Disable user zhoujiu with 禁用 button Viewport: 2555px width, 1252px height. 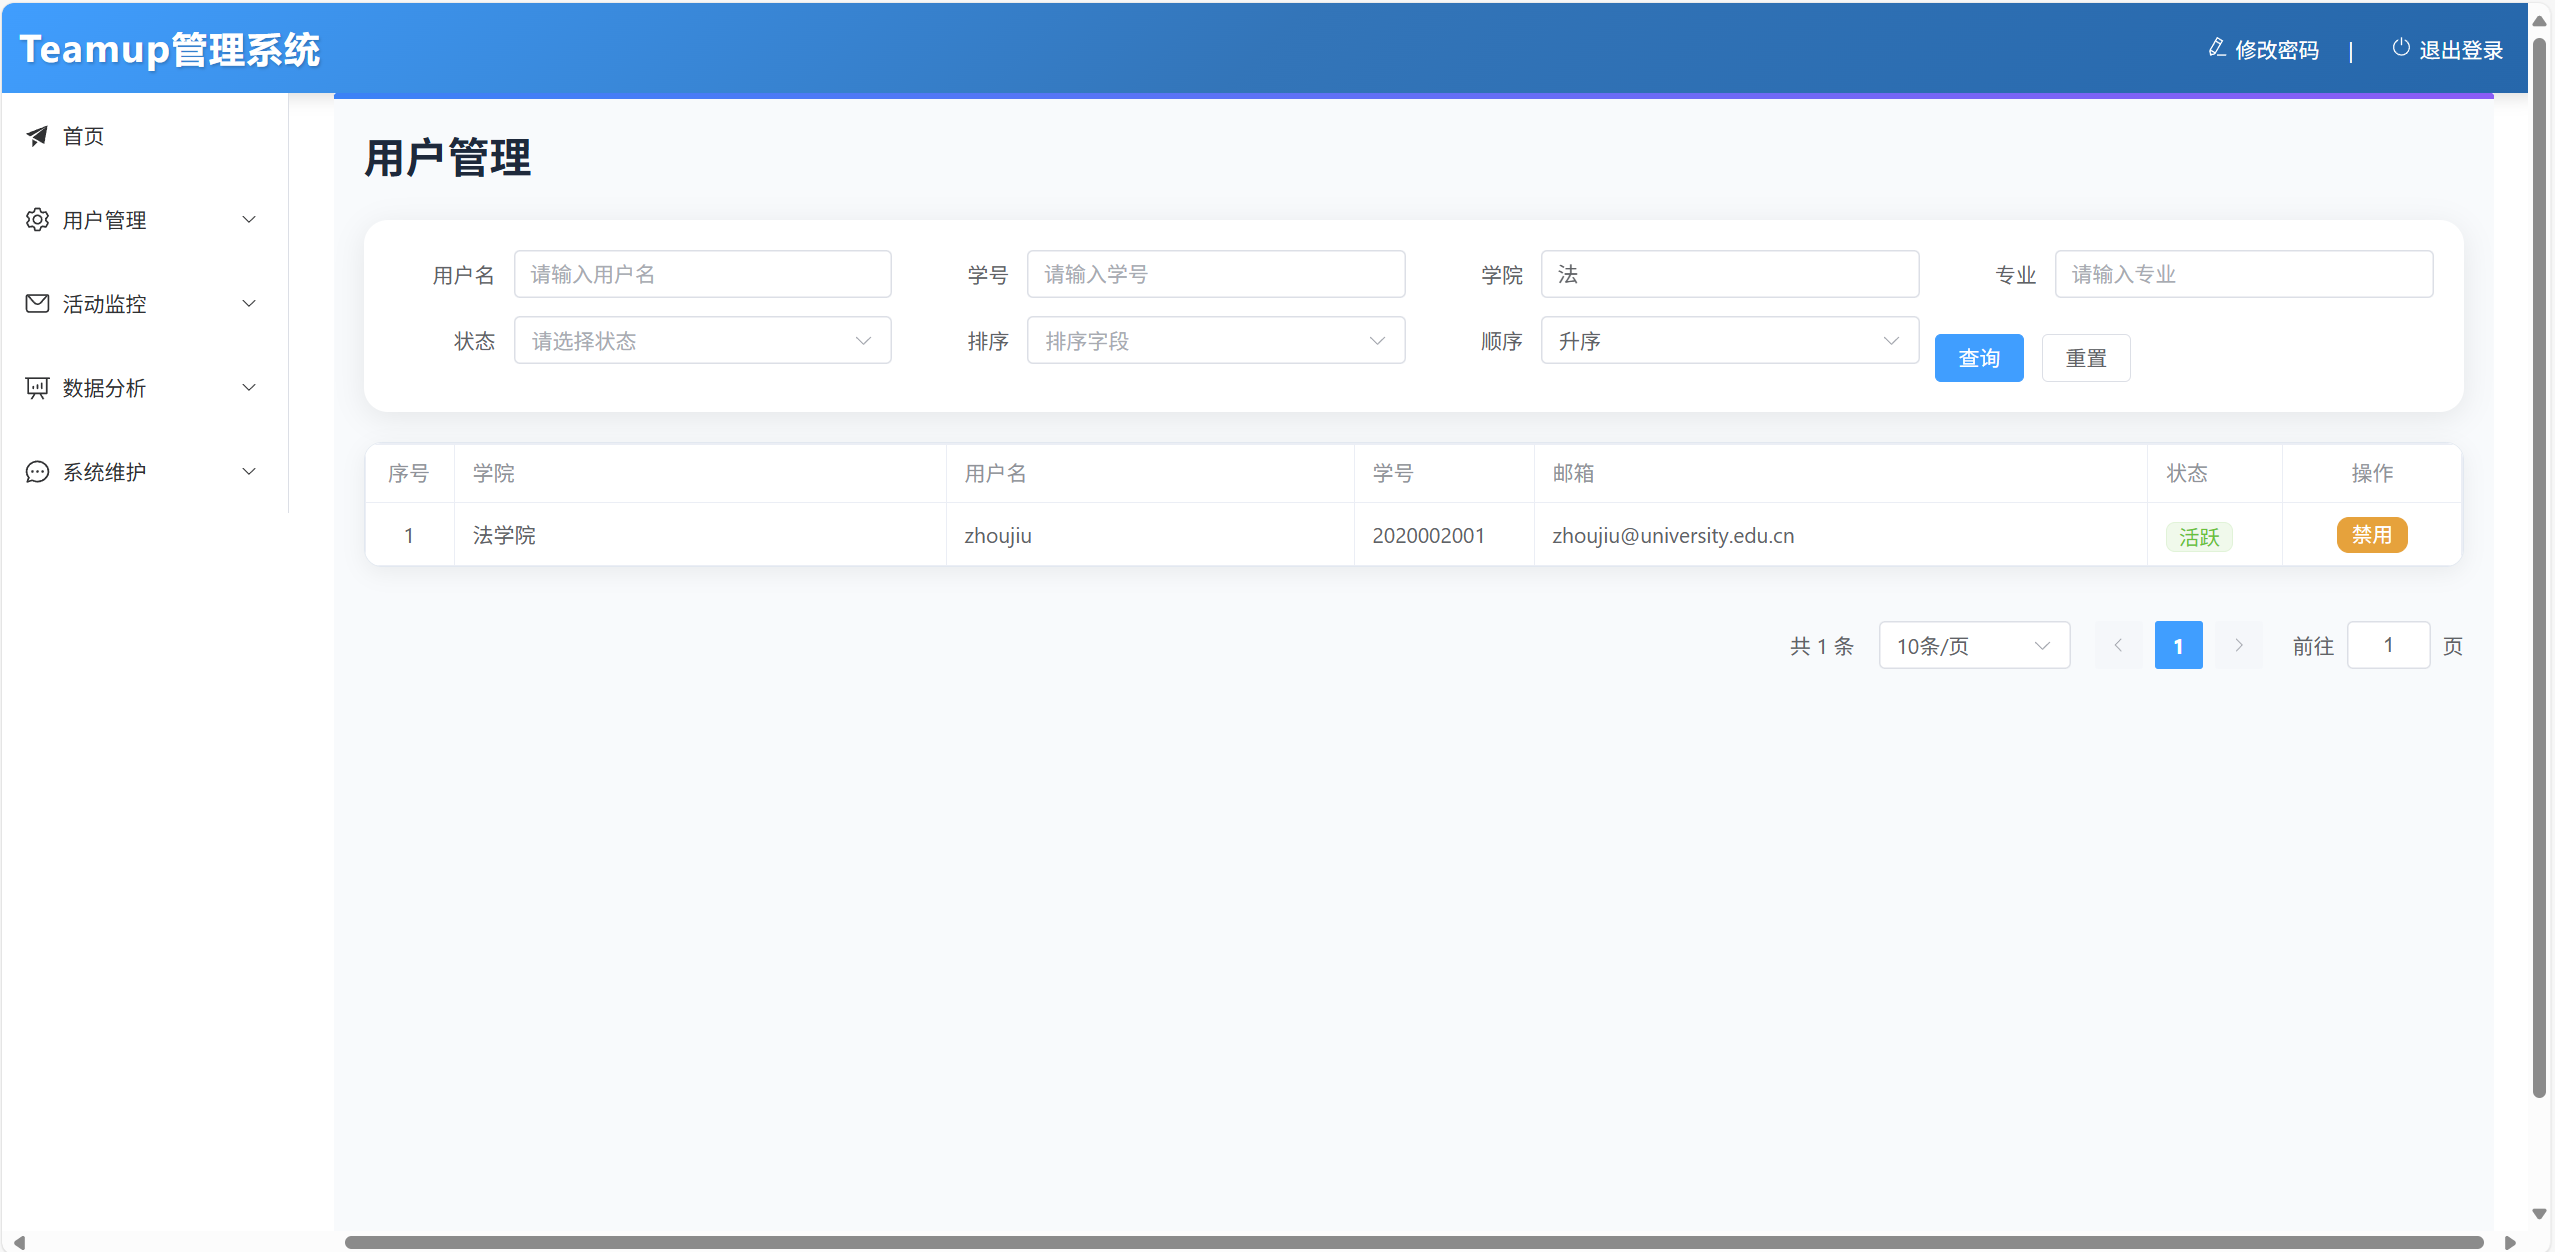click(x=2371, y=535)
